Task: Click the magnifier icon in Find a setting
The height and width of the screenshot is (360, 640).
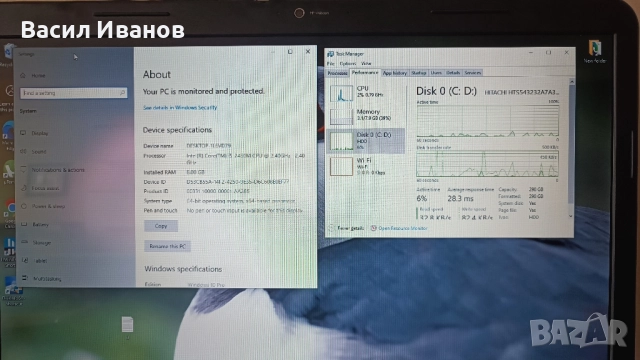Action: pos(122,93)
